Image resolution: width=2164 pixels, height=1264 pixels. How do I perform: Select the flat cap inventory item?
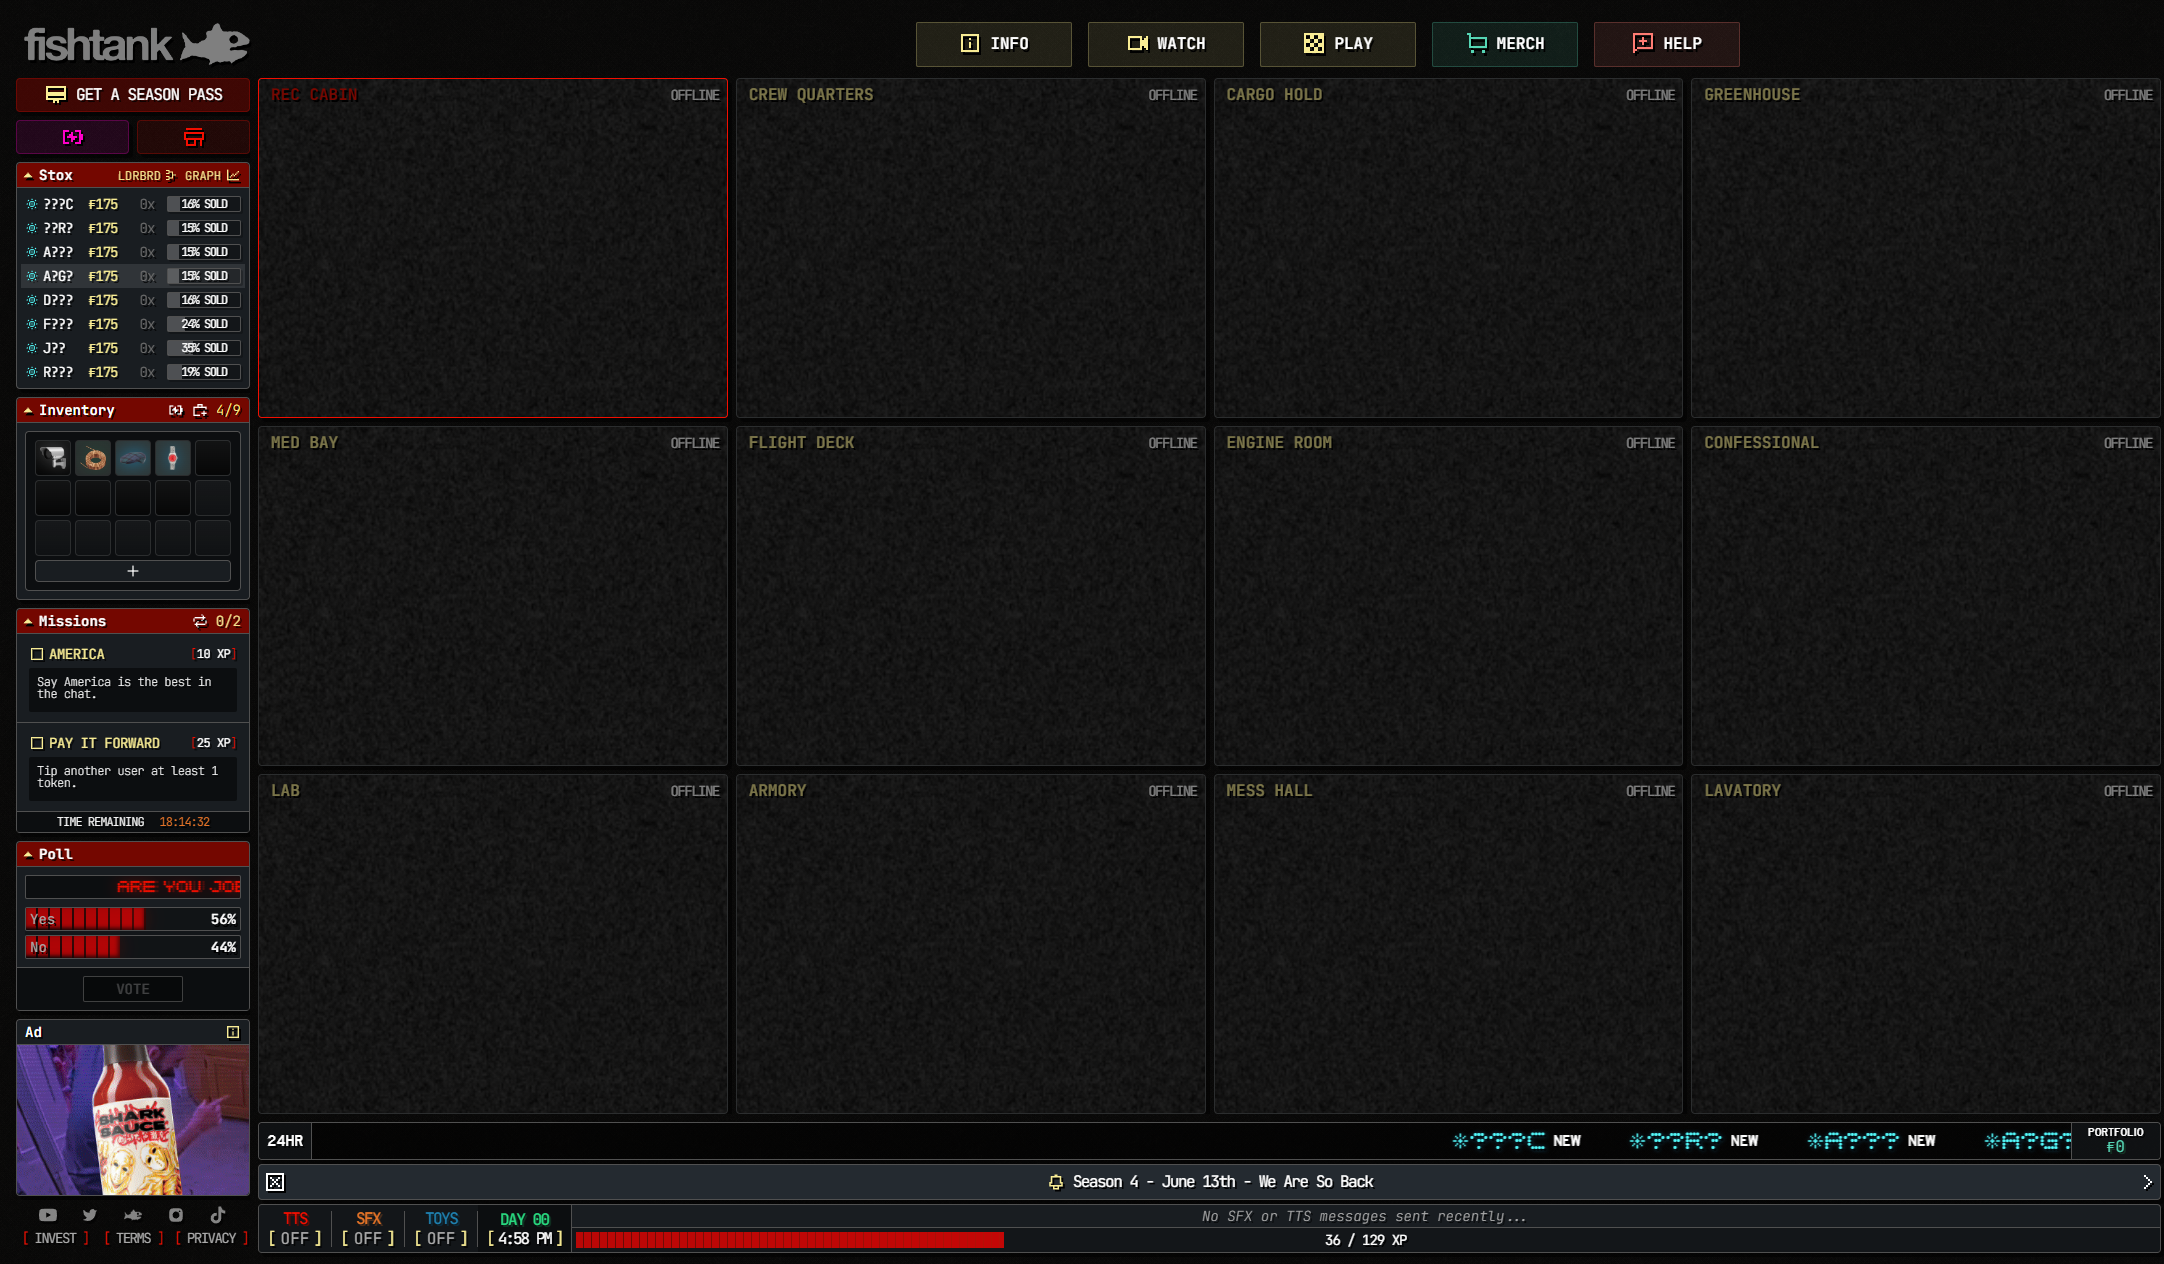(x=133, y=458)
